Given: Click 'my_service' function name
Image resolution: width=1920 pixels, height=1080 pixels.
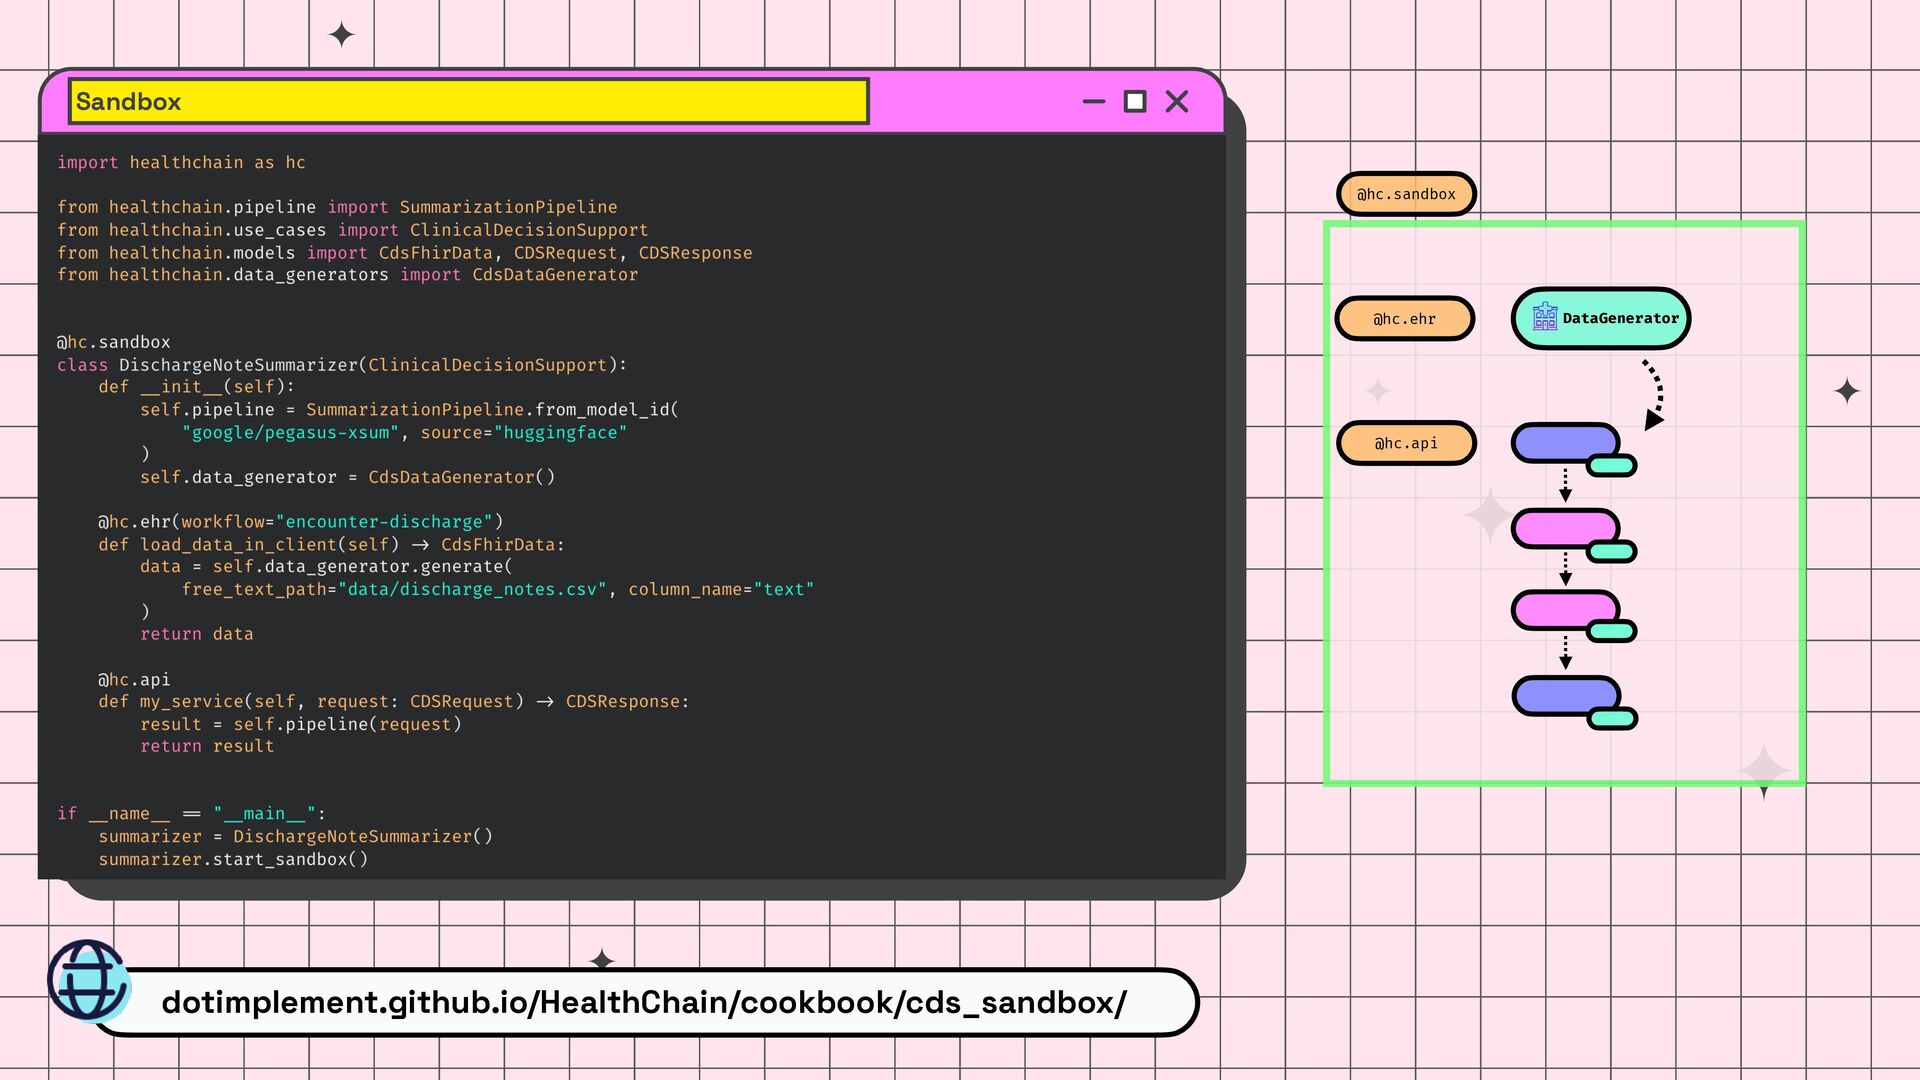Looking at the screenshot, I should [192, 702].
